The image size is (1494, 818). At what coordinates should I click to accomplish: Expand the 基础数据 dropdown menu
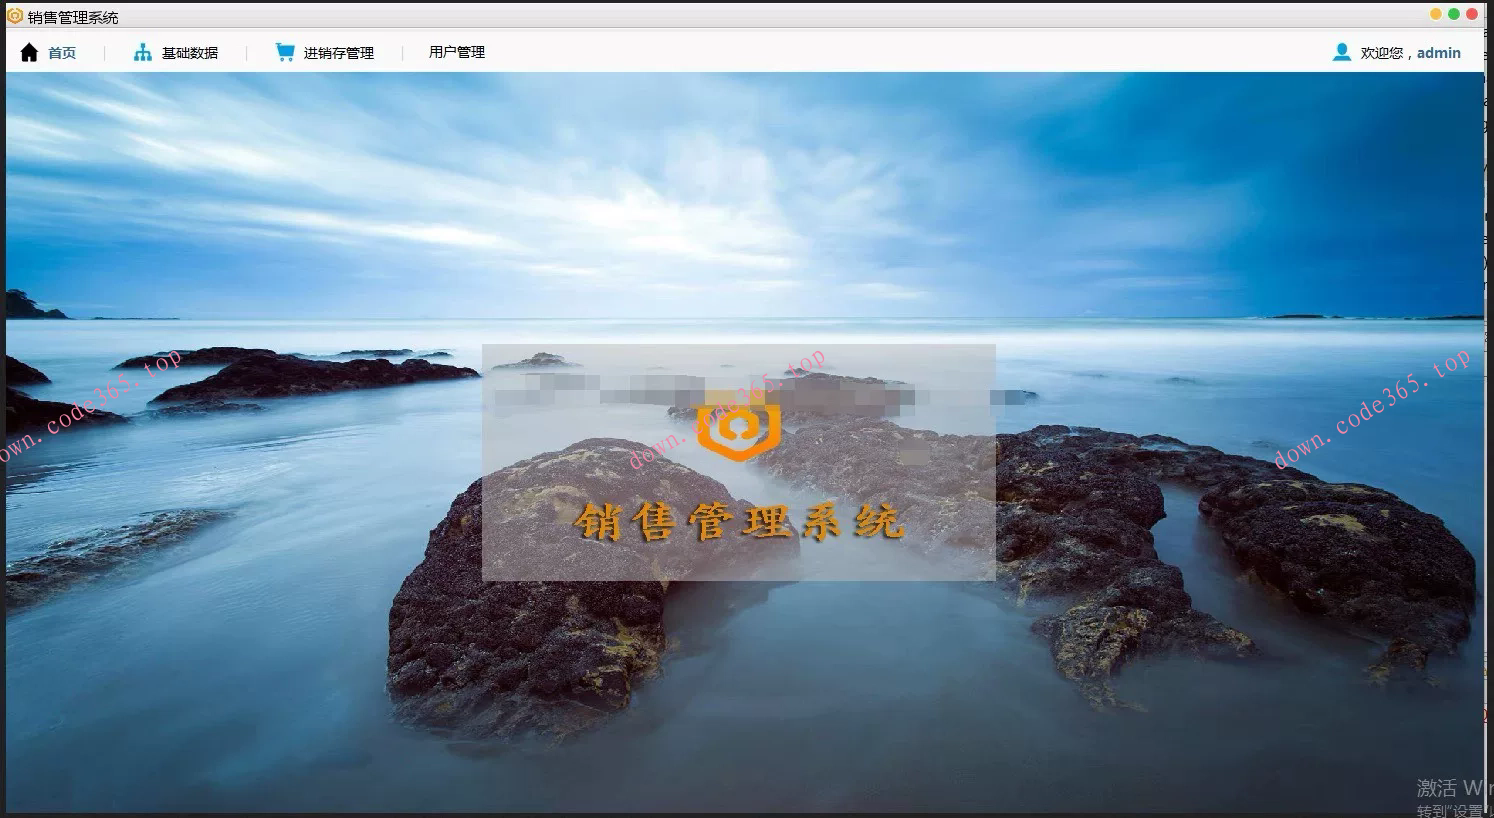(x=190, y=52)
